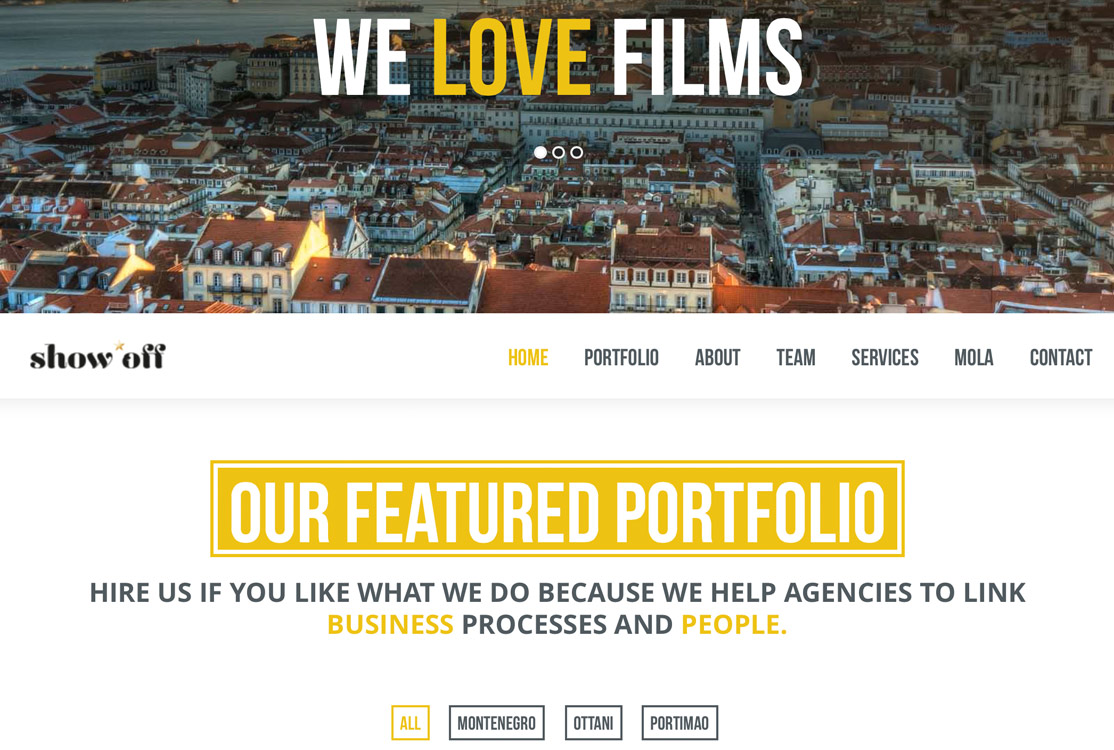Go to the Portfolio navigation link

(x=621, y=357)
